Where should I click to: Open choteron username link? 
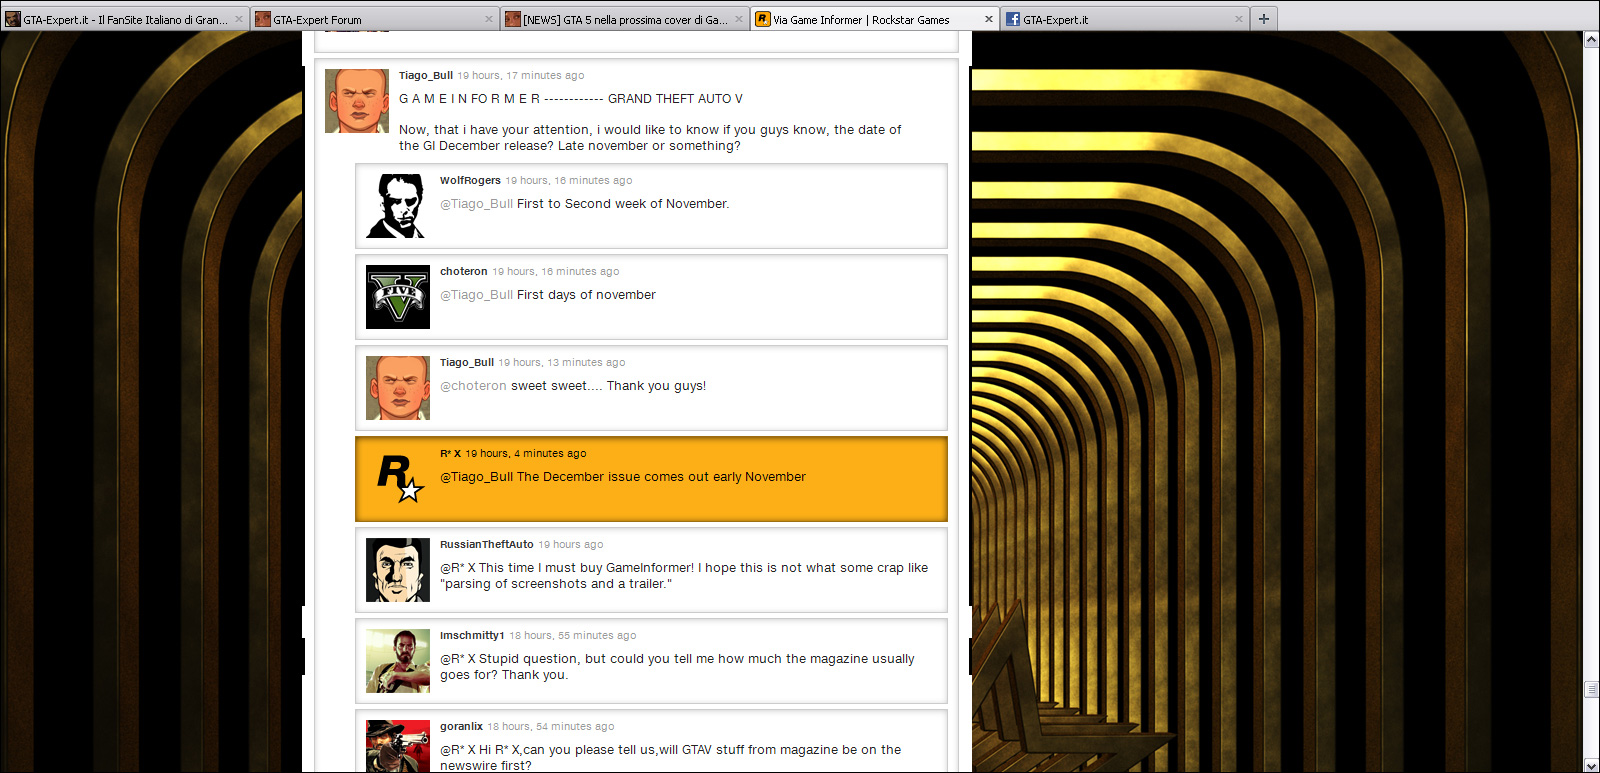(x=464, y=271)
